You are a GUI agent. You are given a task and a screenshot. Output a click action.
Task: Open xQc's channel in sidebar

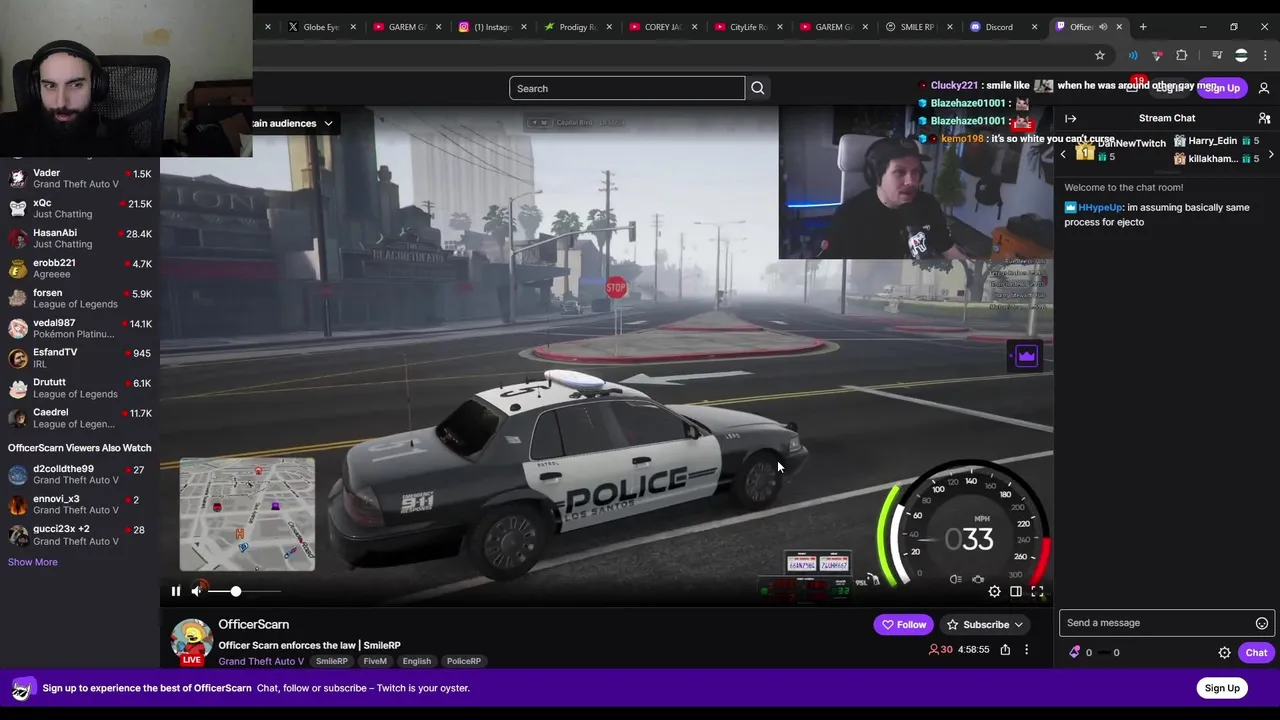coord(80,208)
